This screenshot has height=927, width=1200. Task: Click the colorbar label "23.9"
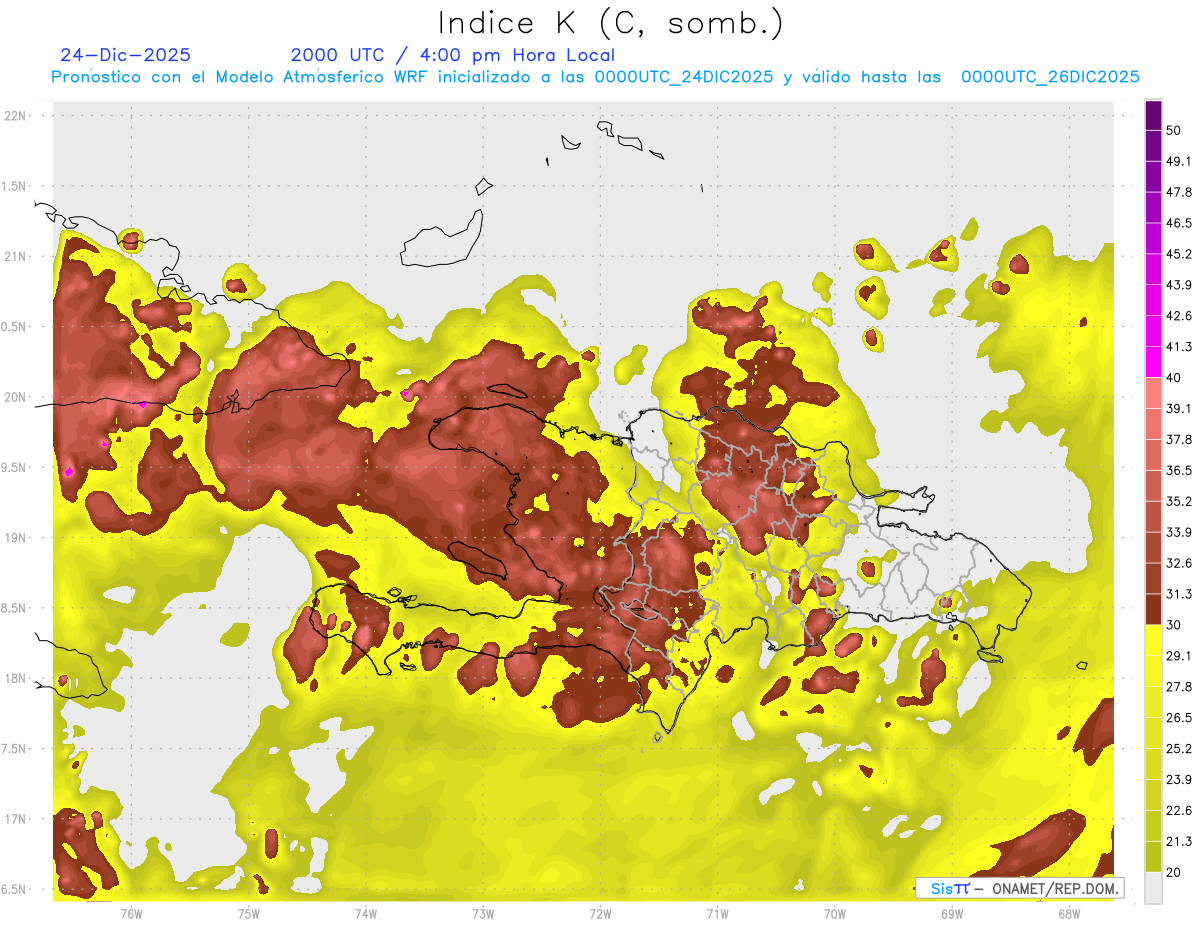[1179, 780]
